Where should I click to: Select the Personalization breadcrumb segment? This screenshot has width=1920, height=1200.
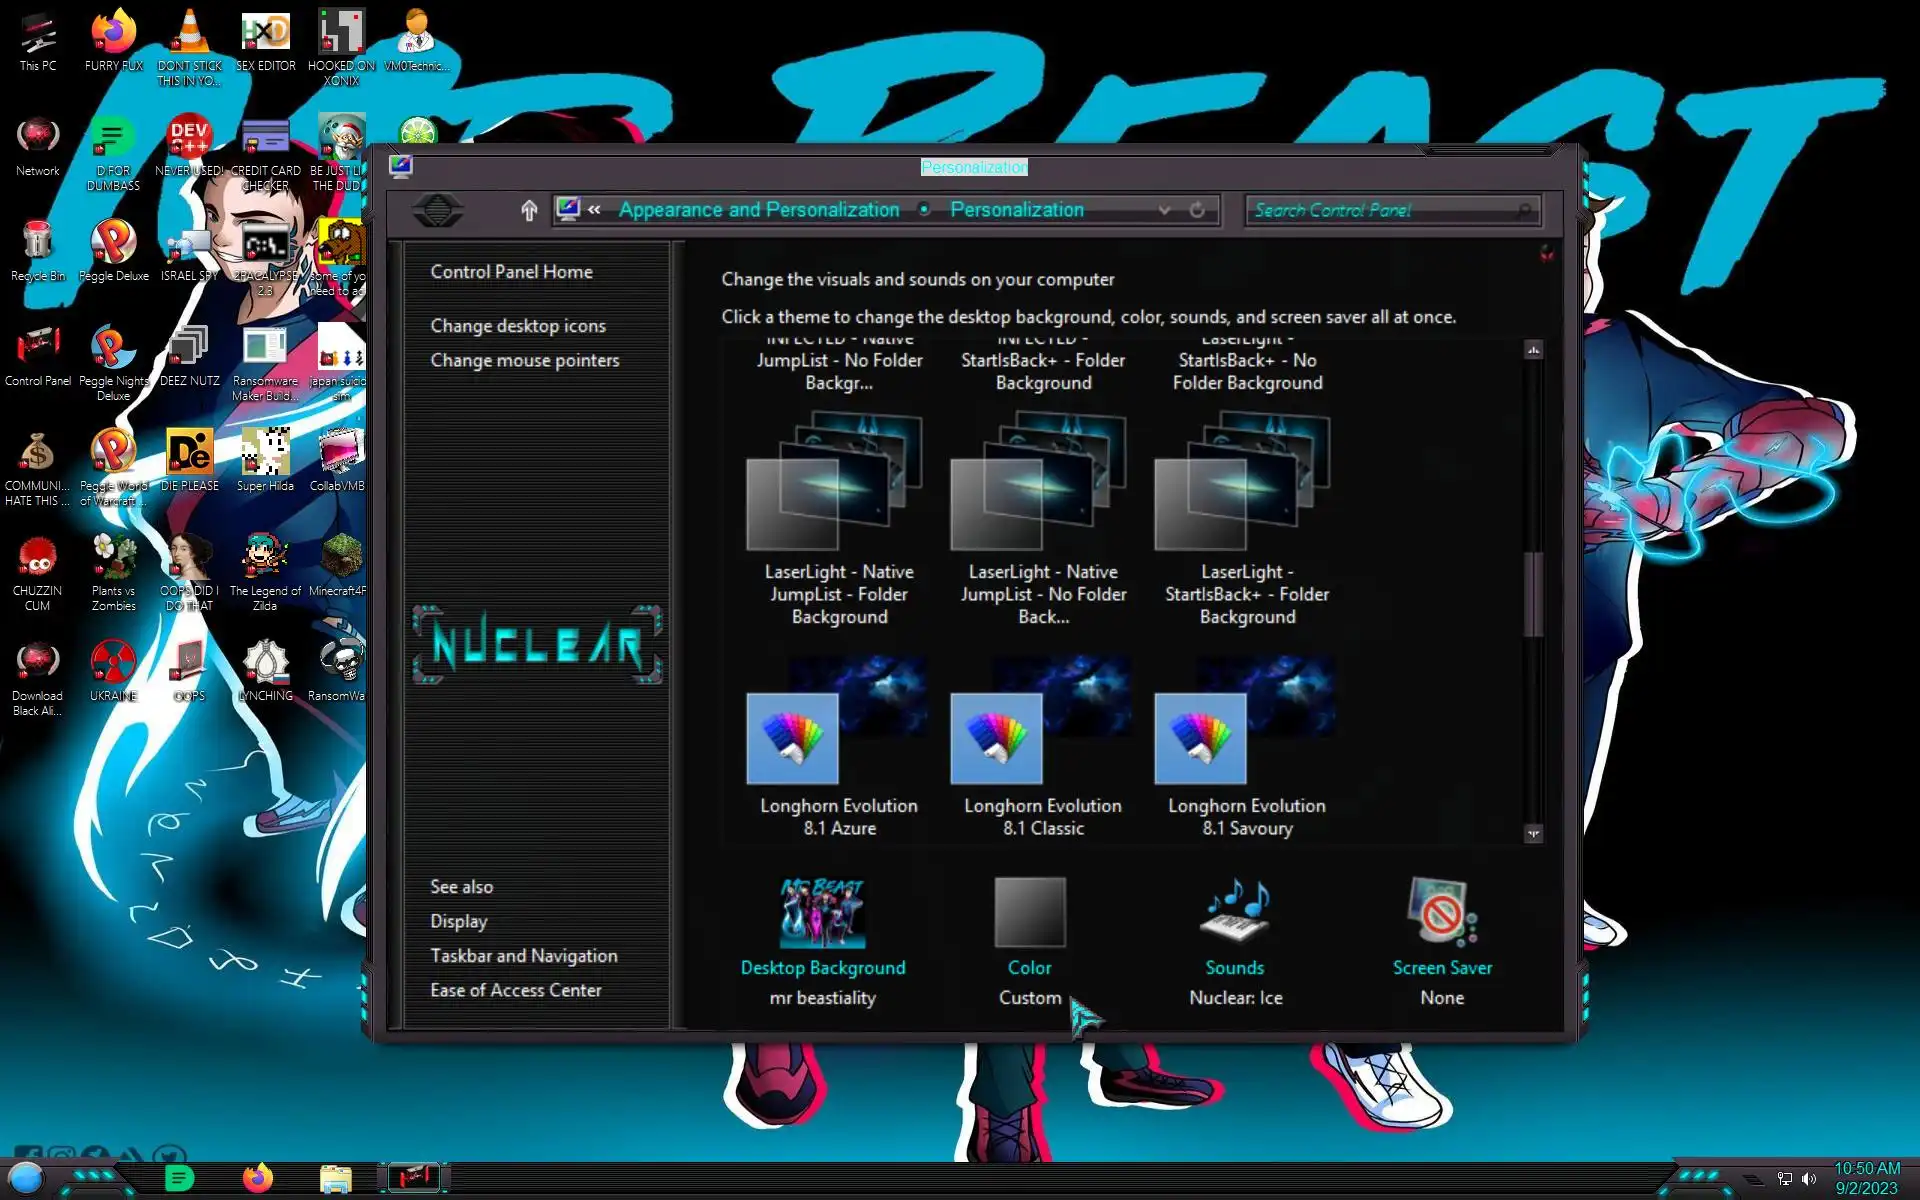pos(1016,210)
